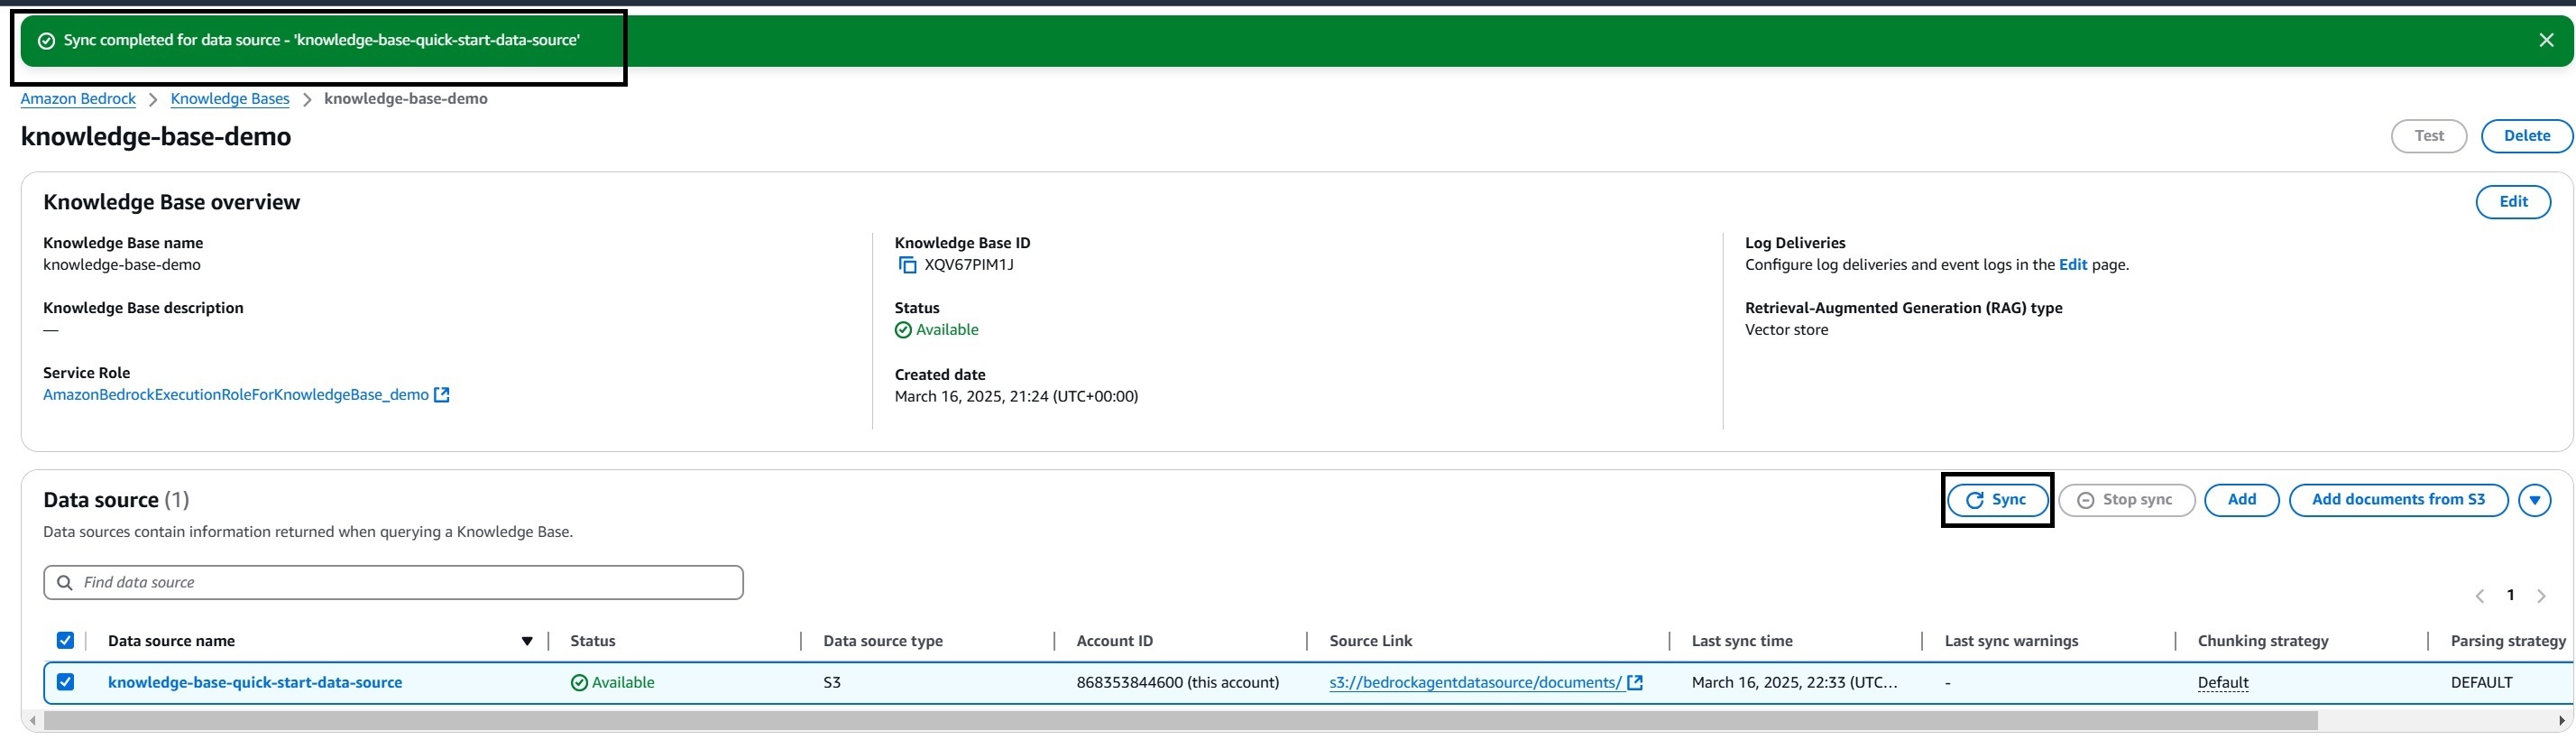Click the Default chunking strategy value
The image size is (2576, 749).
click(2223, 683)
